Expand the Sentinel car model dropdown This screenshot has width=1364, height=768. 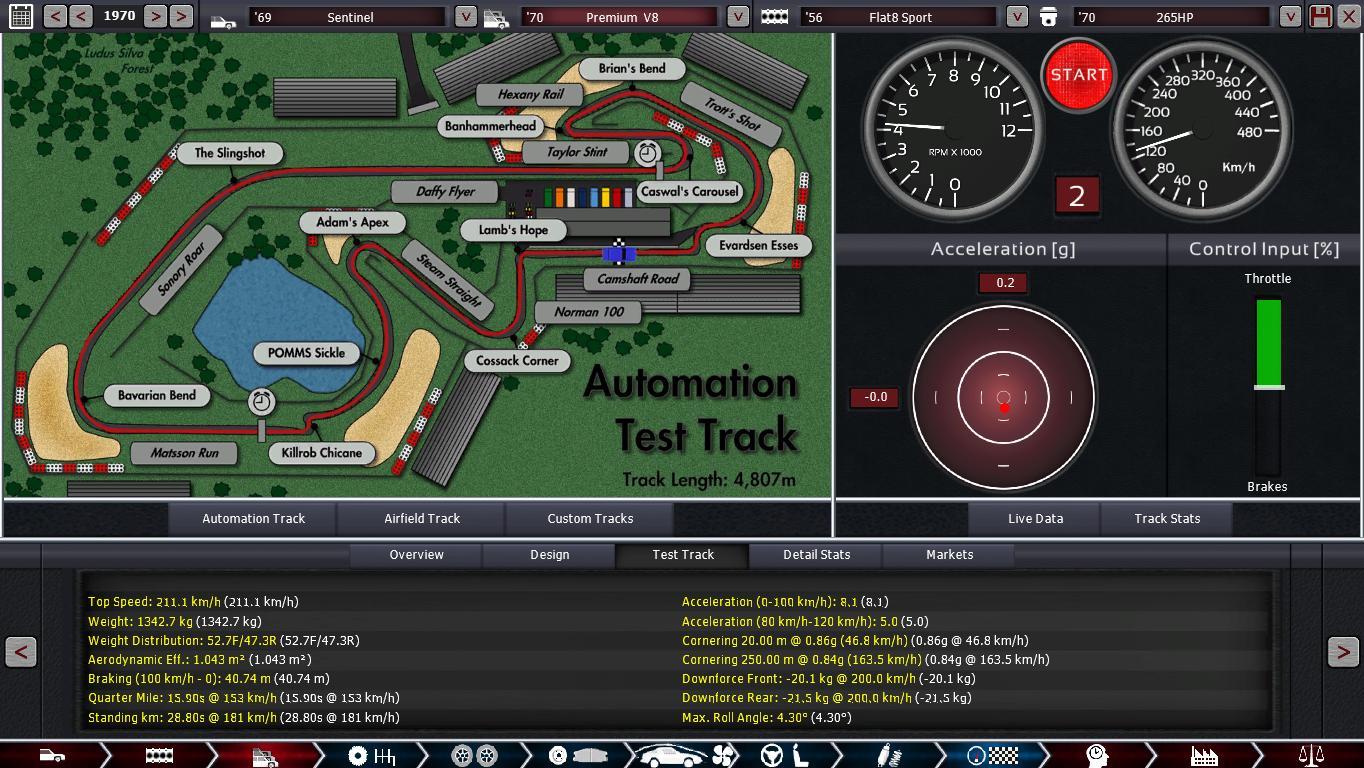[x=465, y=17]
